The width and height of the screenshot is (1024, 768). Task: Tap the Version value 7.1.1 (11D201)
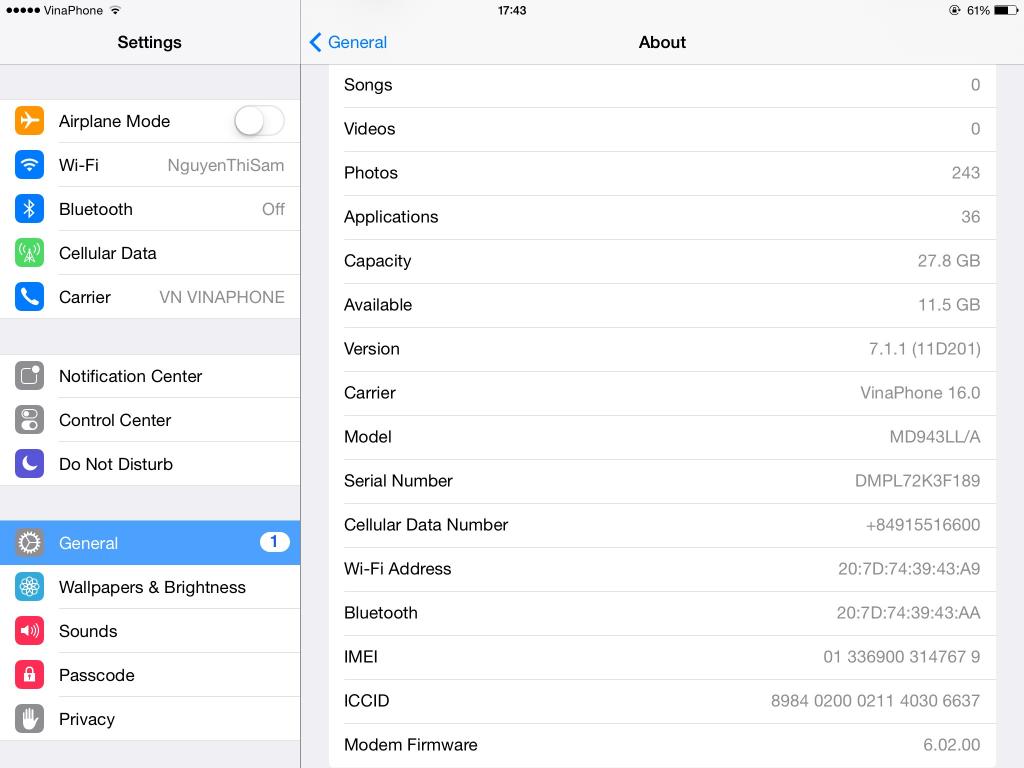point(925,349)
